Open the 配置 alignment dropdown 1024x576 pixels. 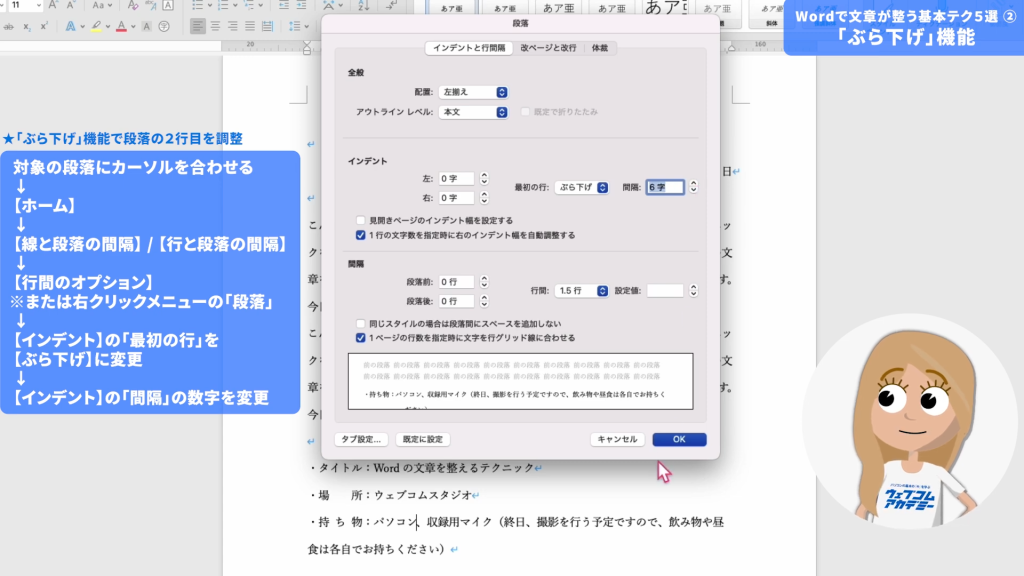[x=473, y=92]
